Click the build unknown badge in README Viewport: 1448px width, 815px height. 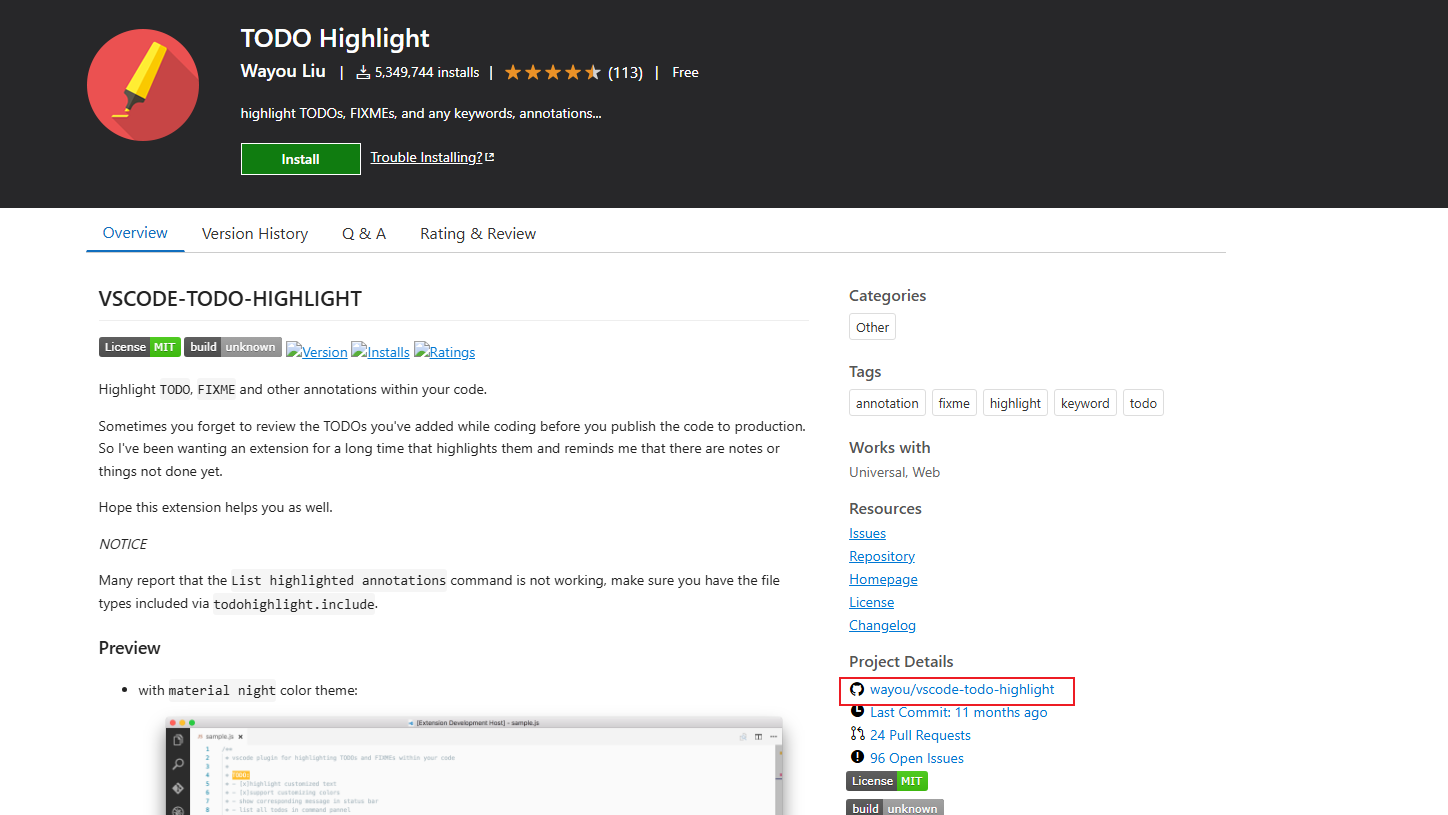pyautogui.click(x=233, y=347)
